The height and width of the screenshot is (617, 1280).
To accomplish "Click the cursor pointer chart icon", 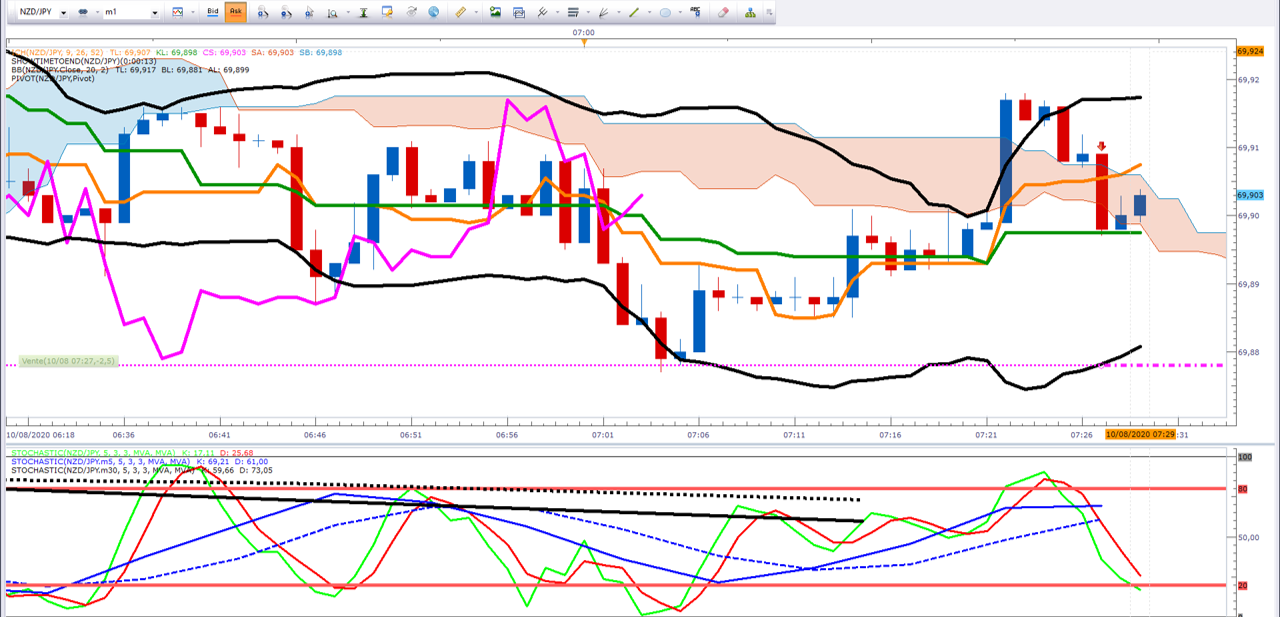I will 309,13.
